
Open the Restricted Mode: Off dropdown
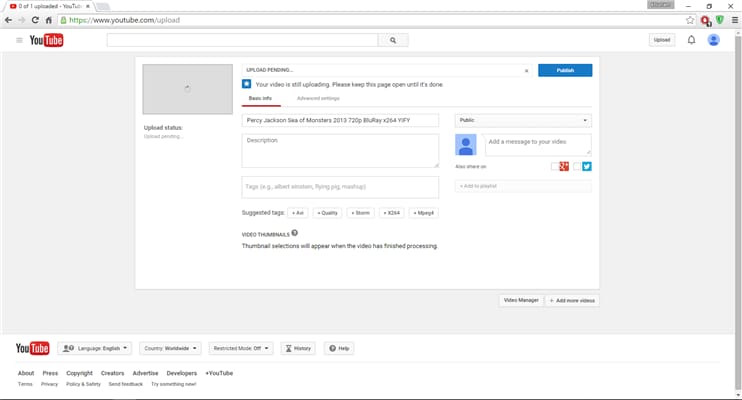[241, 348]
